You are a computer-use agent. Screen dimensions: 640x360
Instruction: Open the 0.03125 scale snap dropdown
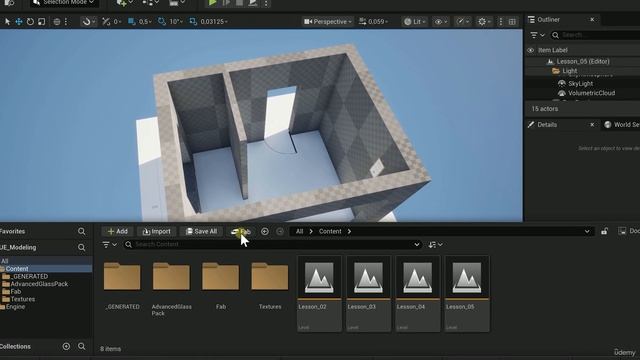[214, 22]
